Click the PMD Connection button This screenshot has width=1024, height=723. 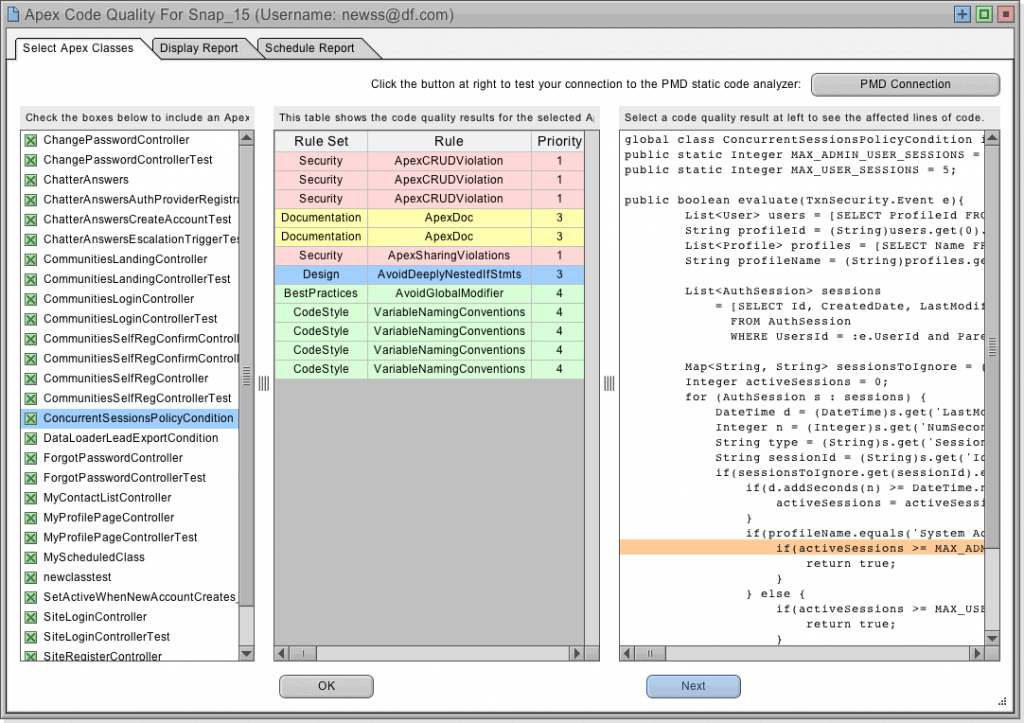pos(904,84)
